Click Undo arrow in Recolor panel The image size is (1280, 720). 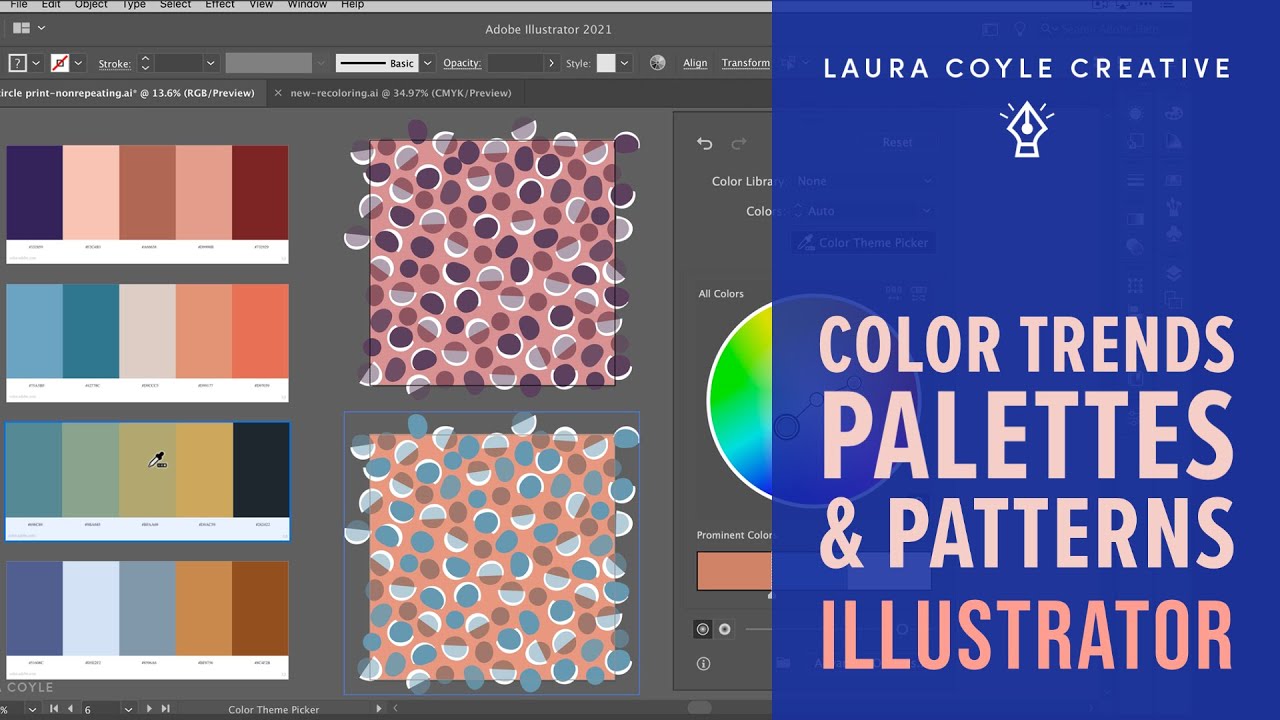point(704,144)
